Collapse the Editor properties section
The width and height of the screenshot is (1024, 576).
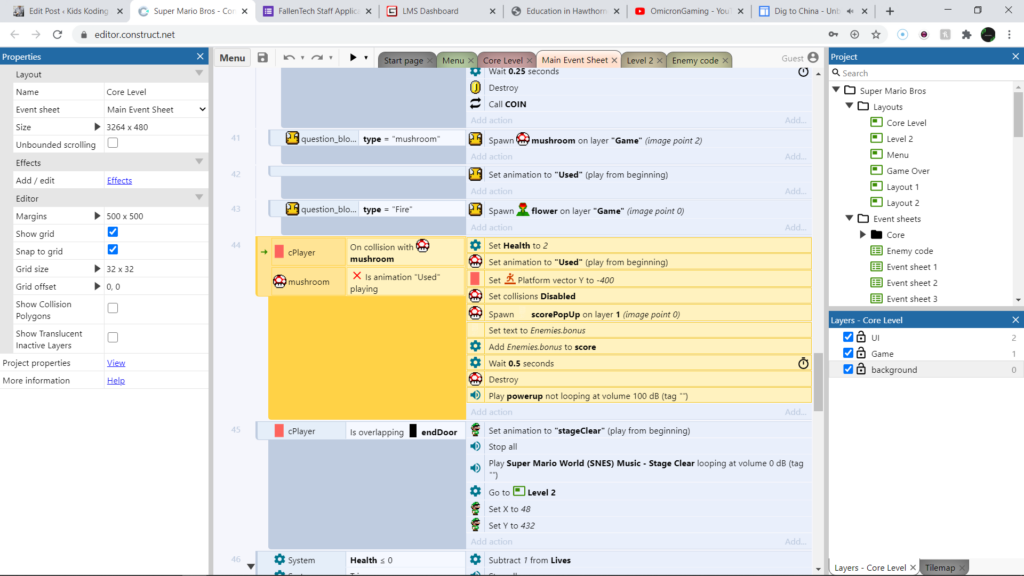199,198
